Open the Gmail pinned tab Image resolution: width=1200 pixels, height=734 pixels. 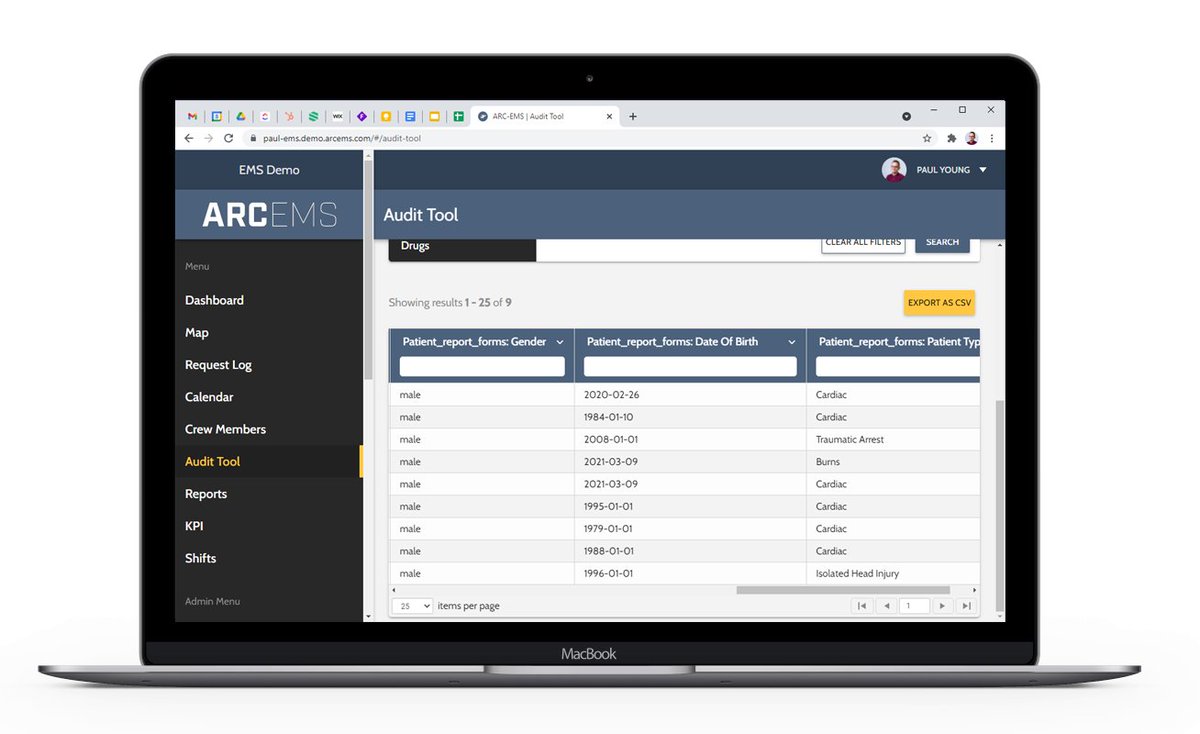click(x=192, y=116)
